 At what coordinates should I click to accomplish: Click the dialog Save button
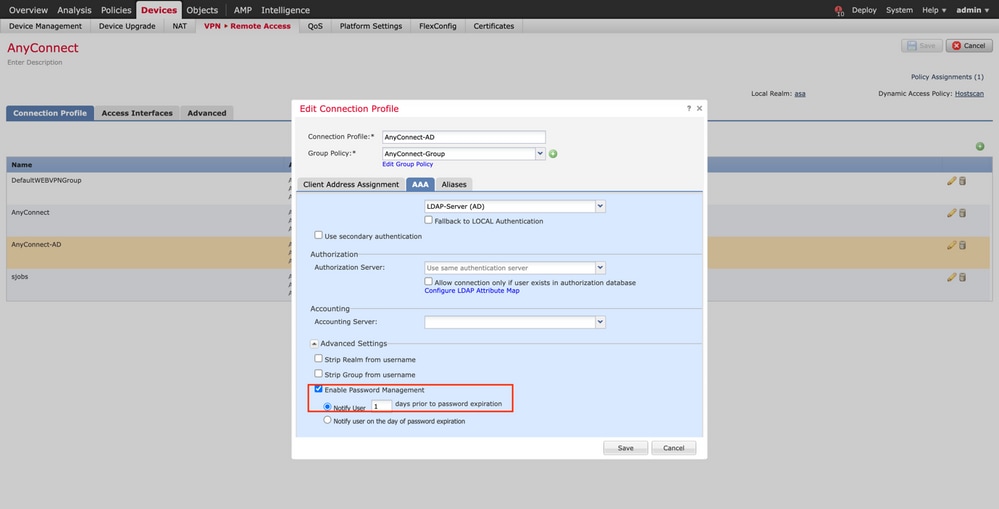click(626, 448)
